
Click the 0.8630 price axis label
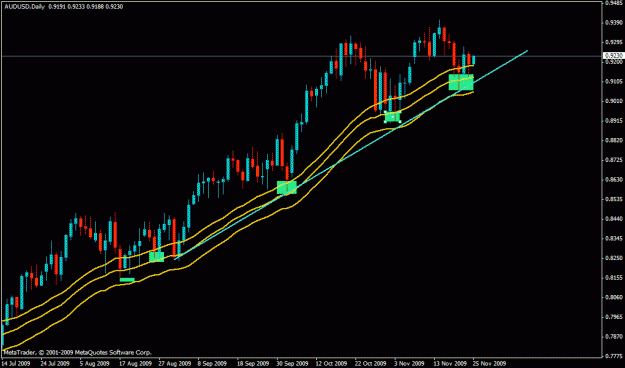pyautogui.click(x=613, y=179)
